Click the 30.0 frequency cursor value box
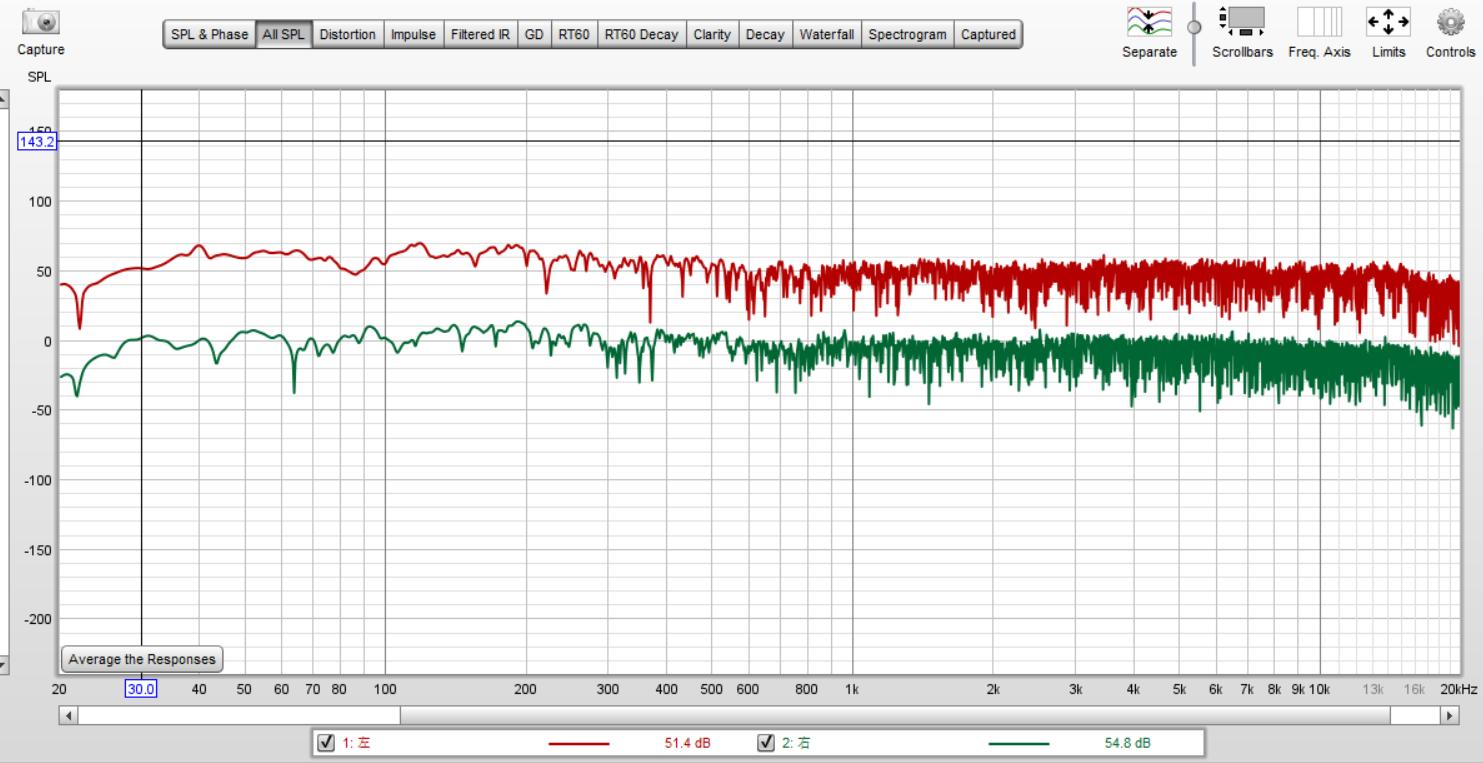 click(x=141, y=688)
